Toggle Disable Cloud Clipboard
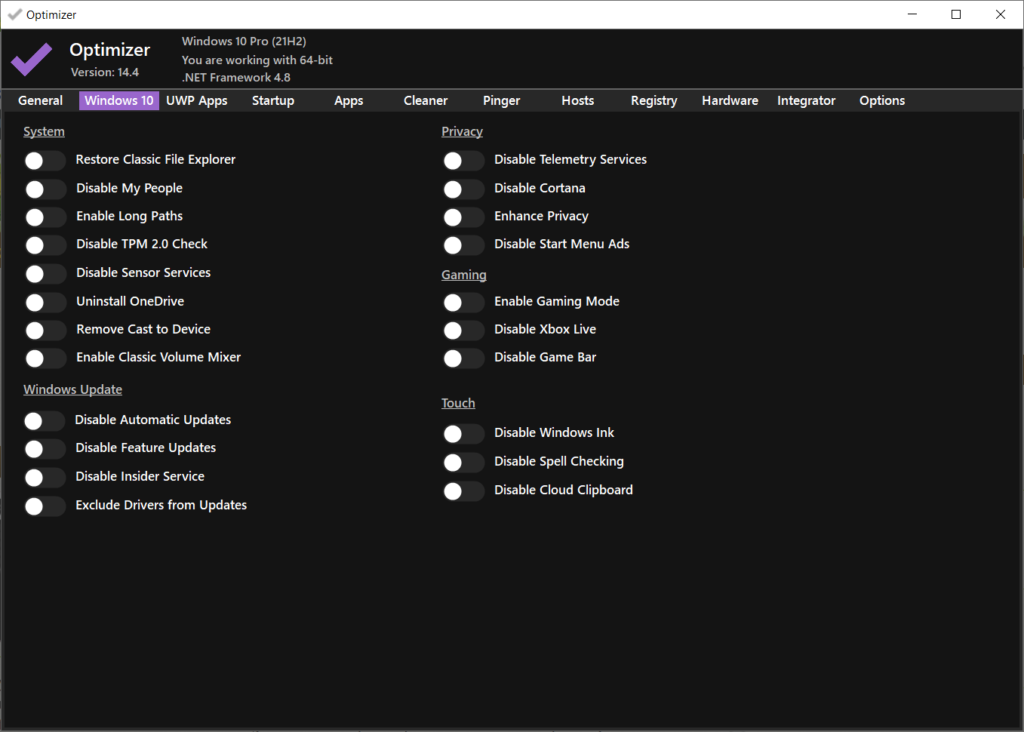 [463, 490]
